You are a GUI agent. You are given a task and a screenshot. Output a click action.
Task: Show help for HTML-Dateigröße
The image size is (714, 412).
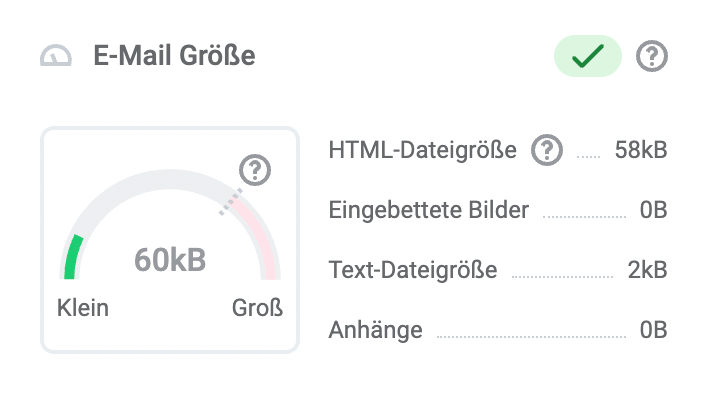(546, 151)
